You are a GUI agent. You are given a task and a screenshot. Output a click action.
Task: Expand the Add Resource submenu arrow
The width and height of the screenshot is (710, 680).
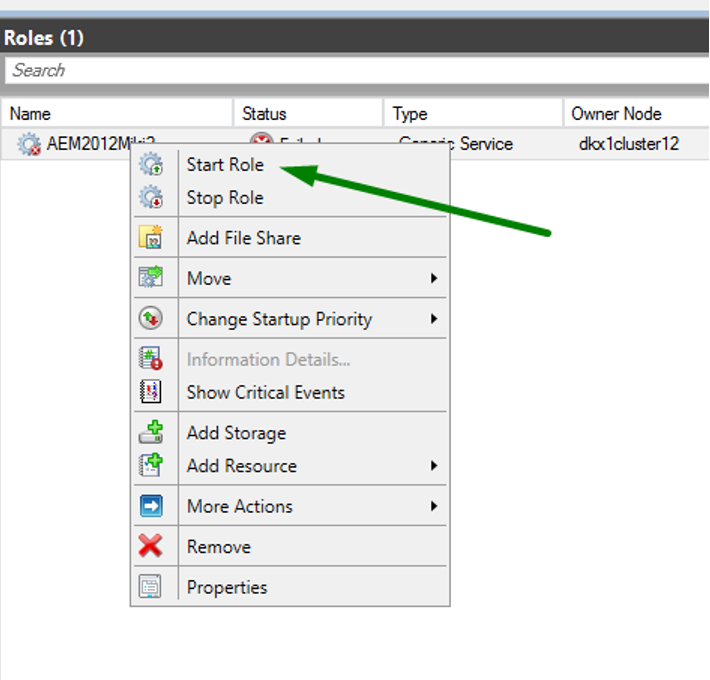pyautogui.click(x=434, y=465)
